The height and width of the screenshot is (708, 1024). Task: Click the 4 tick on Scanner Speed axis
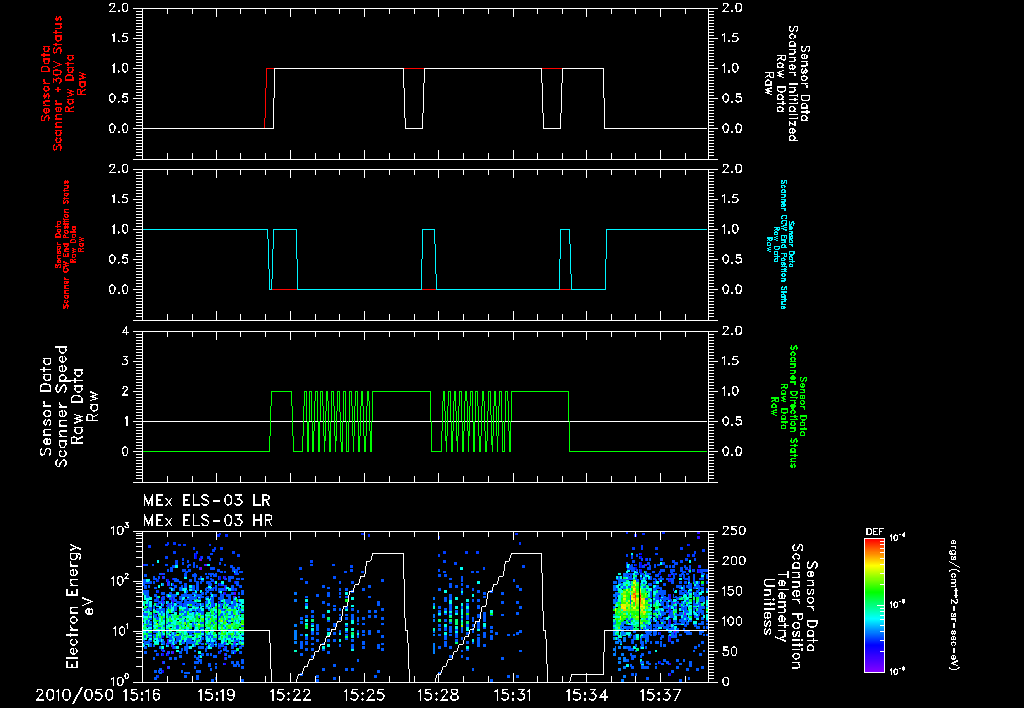125,330
